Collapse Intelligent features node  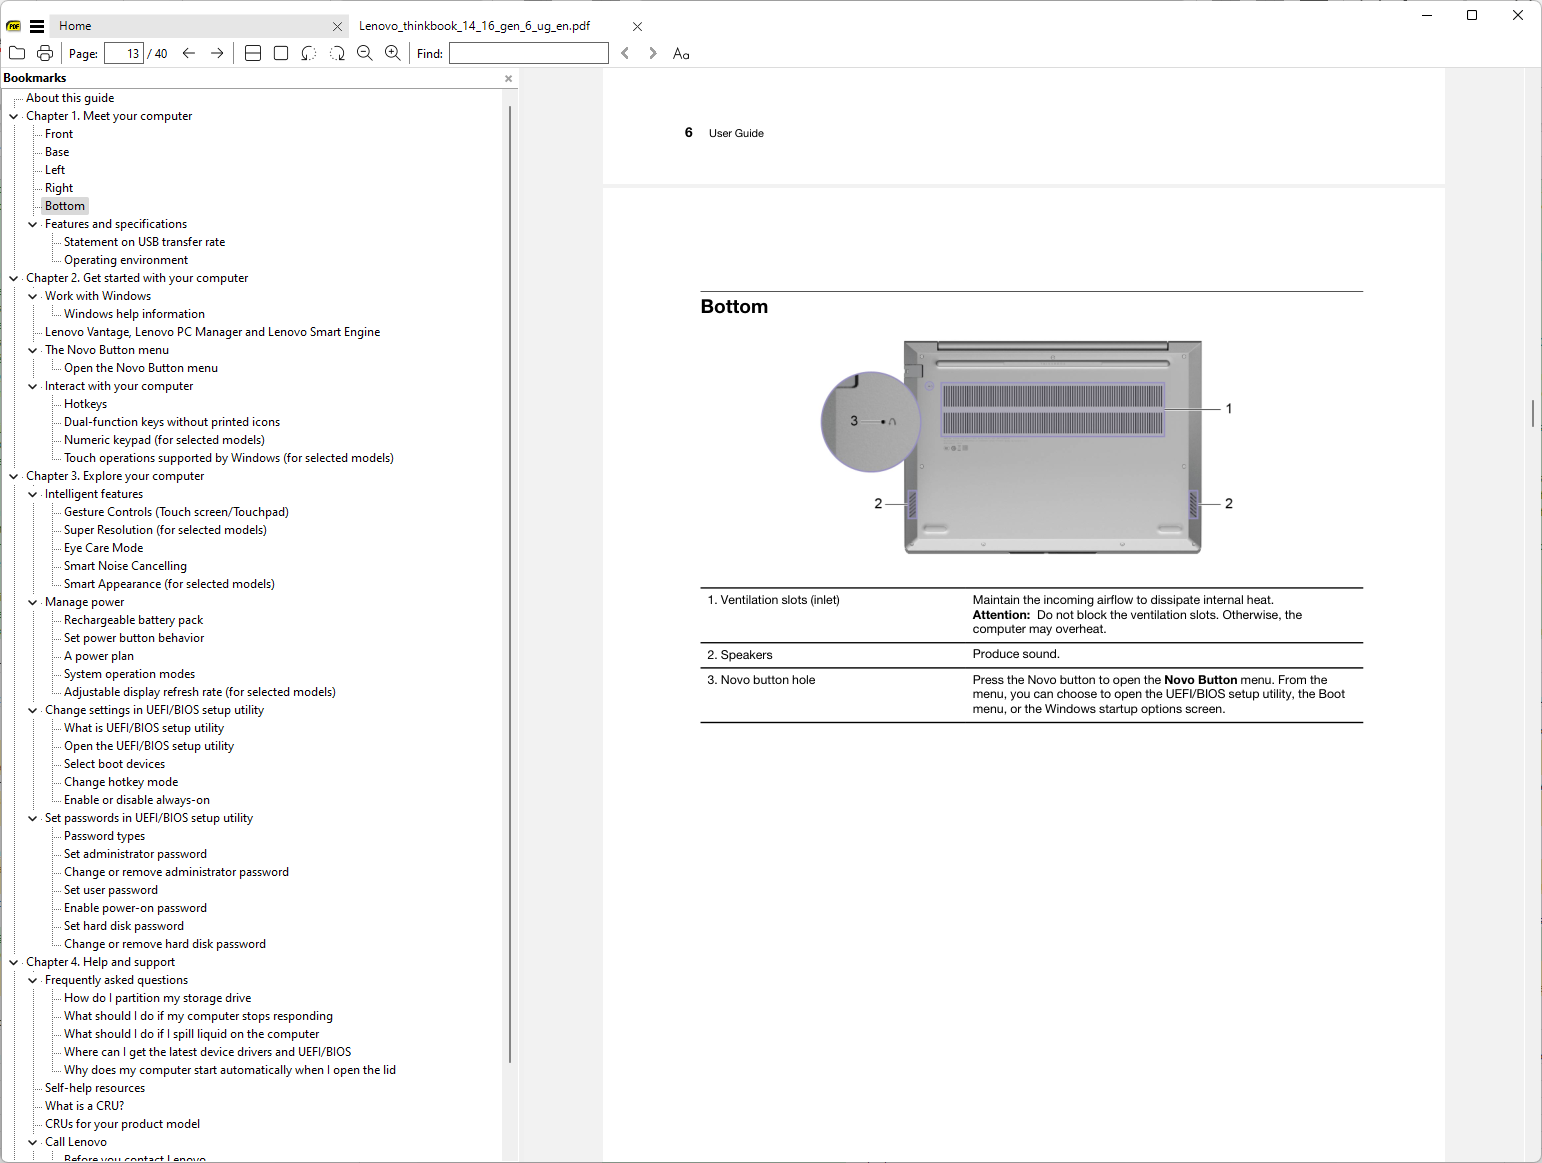pos(32,494)
